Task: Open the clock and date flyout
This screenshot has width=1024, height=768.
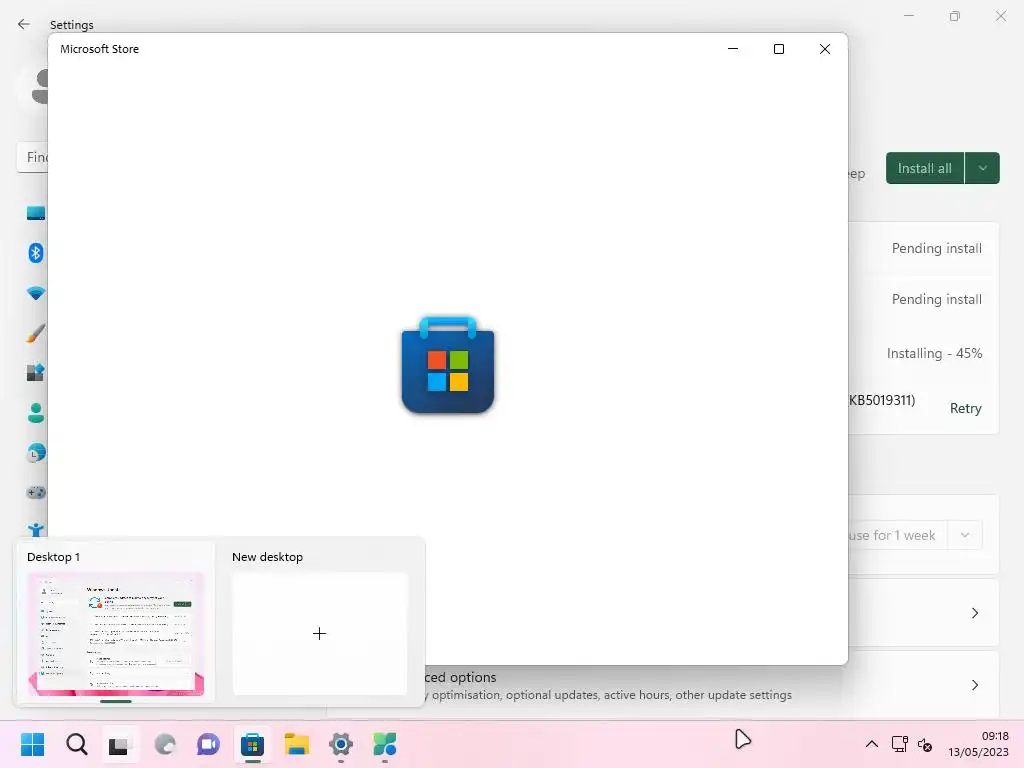Action: (x=978, y=744)
